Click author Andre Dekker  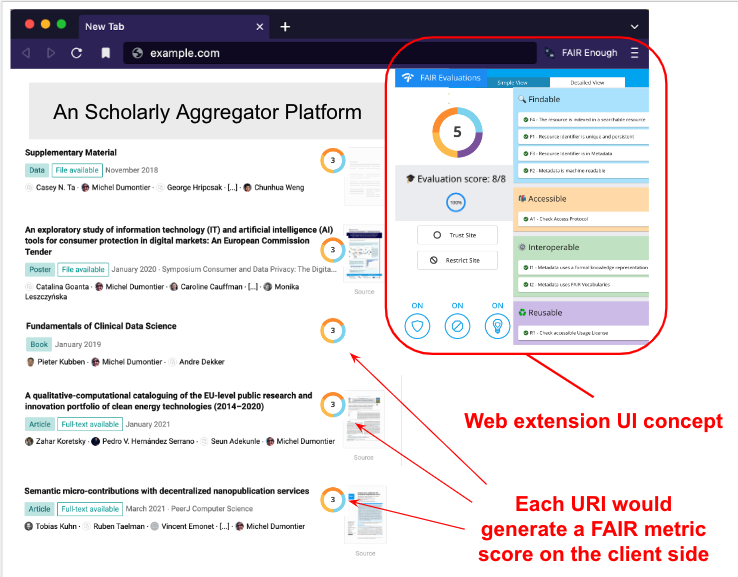point(201,362)
